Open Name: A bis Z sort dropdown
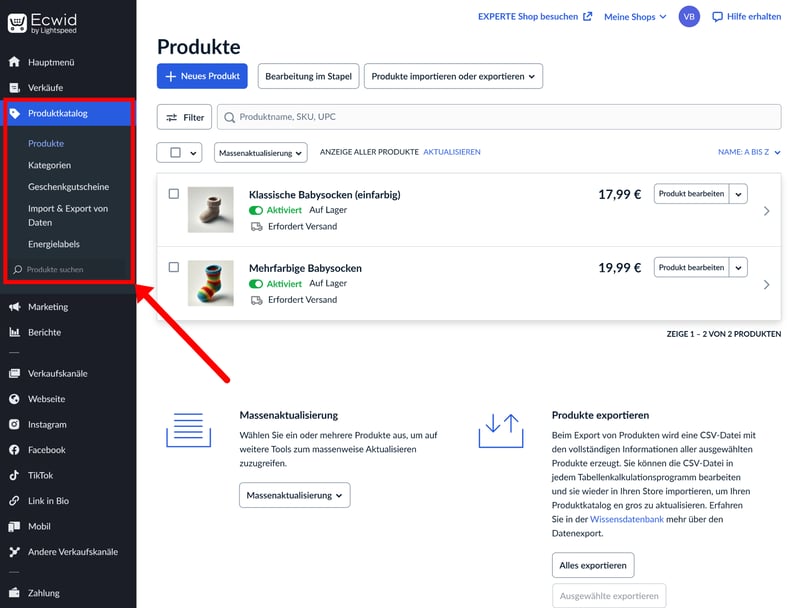This screenshot has height=608, width=800. coord(749,152)
